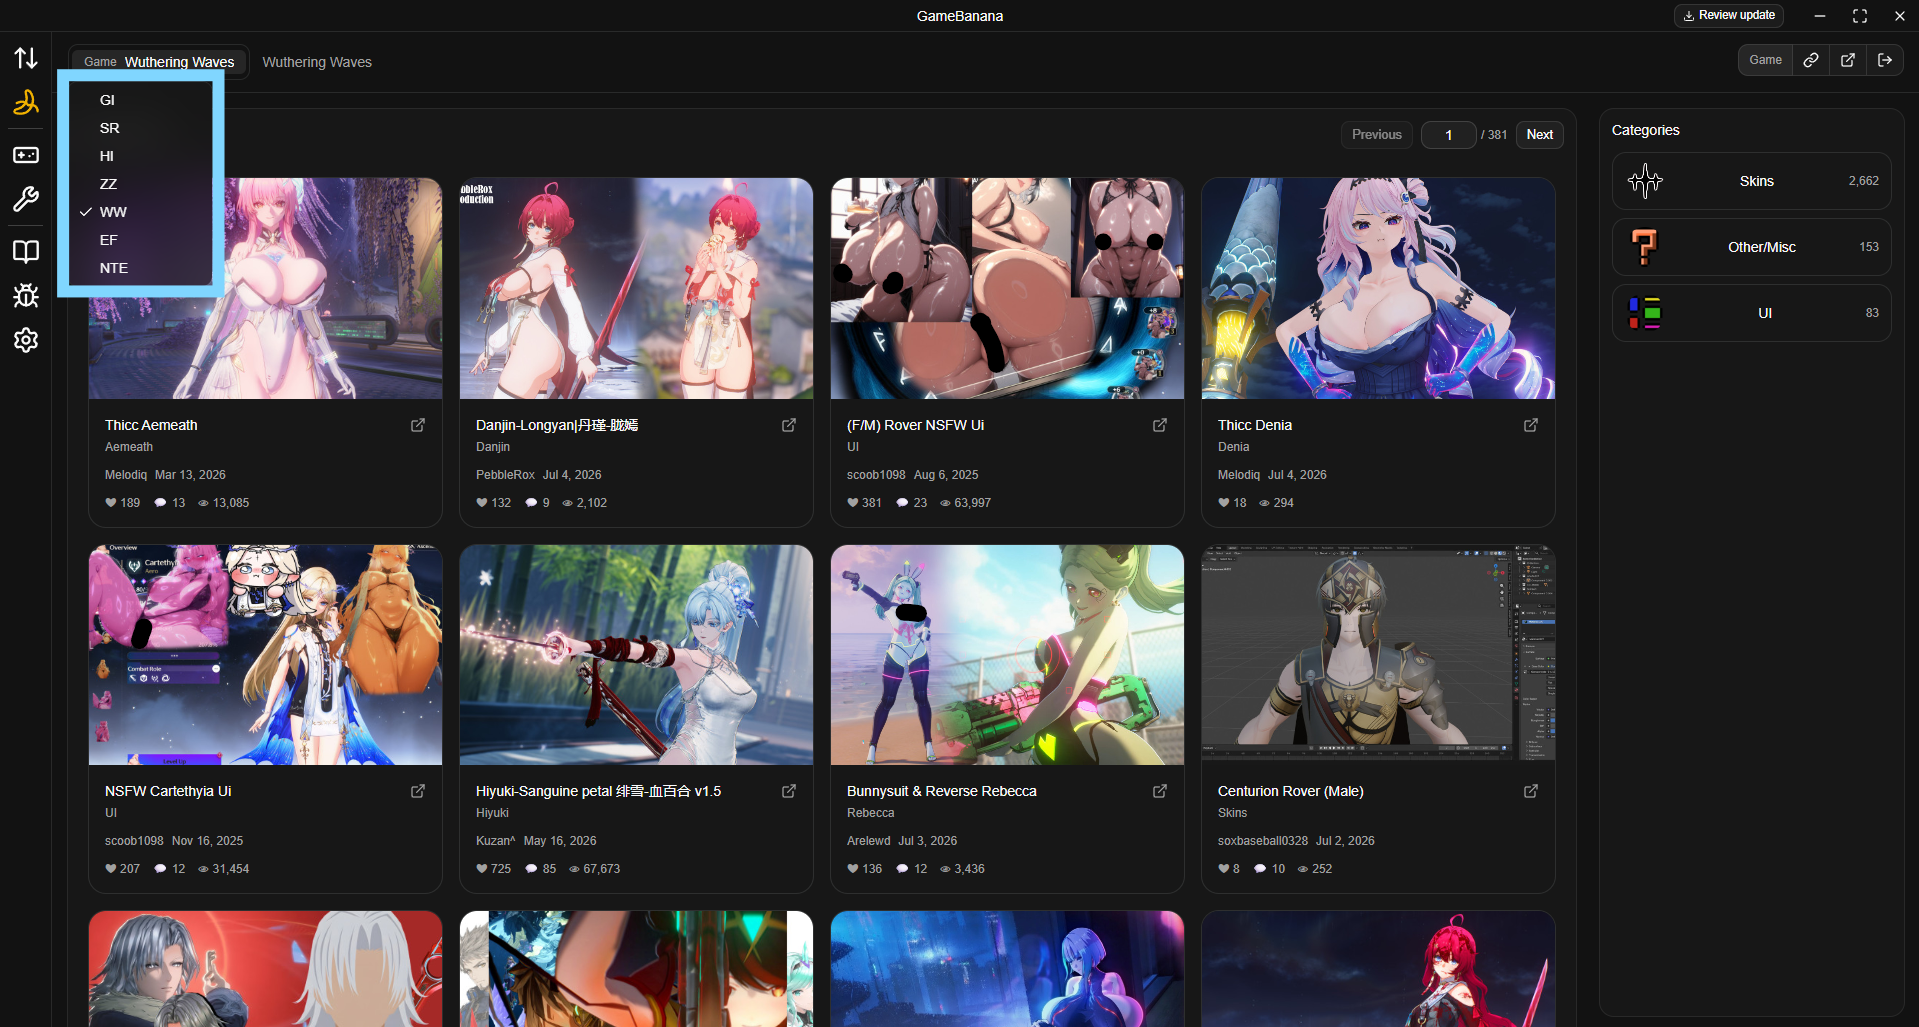Click the open externally icon in top toolbar

point(1848,60)
